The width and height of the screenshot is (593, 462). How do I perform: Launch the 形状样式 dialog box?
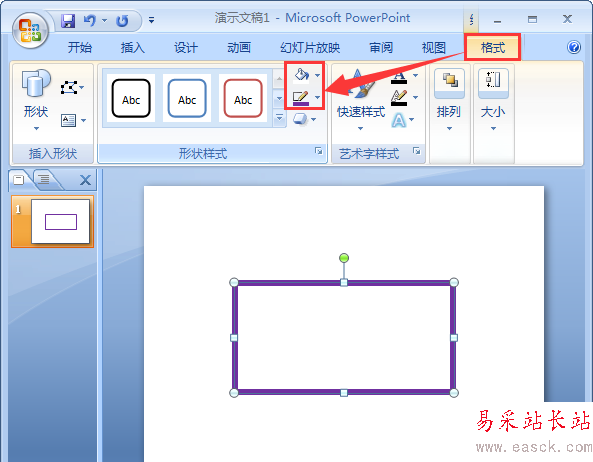318,151
